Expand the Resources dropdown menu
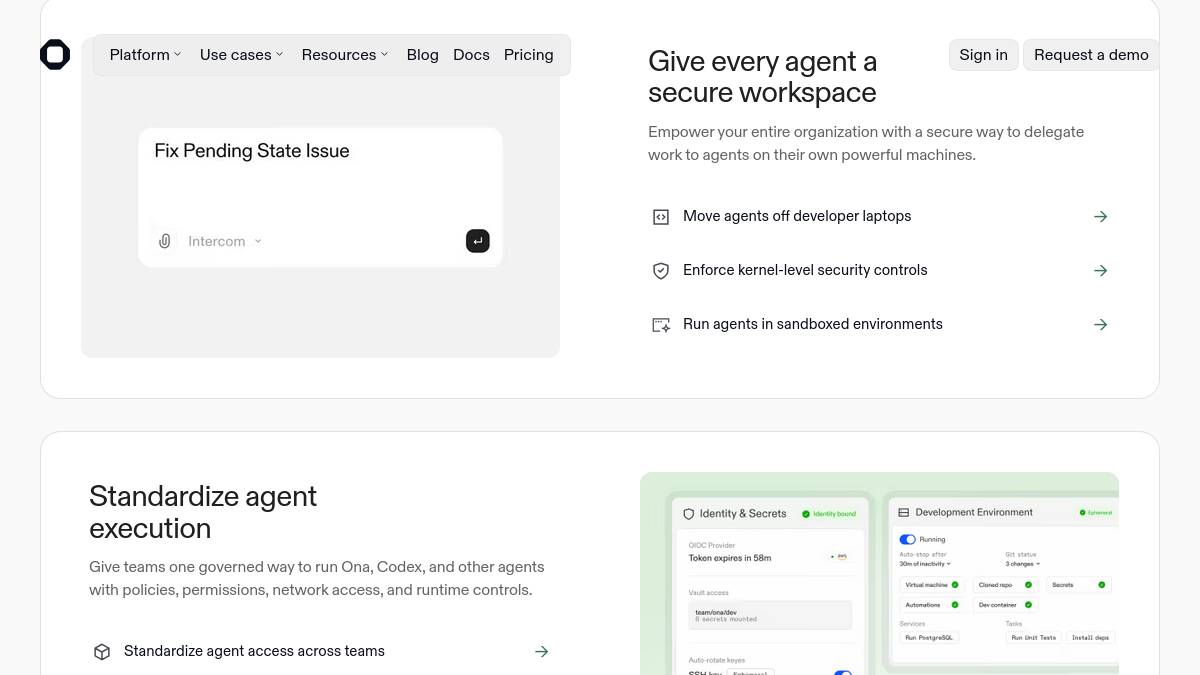Image resolution: width=1200 pixels, height=675 pixels. coord(345,55)
